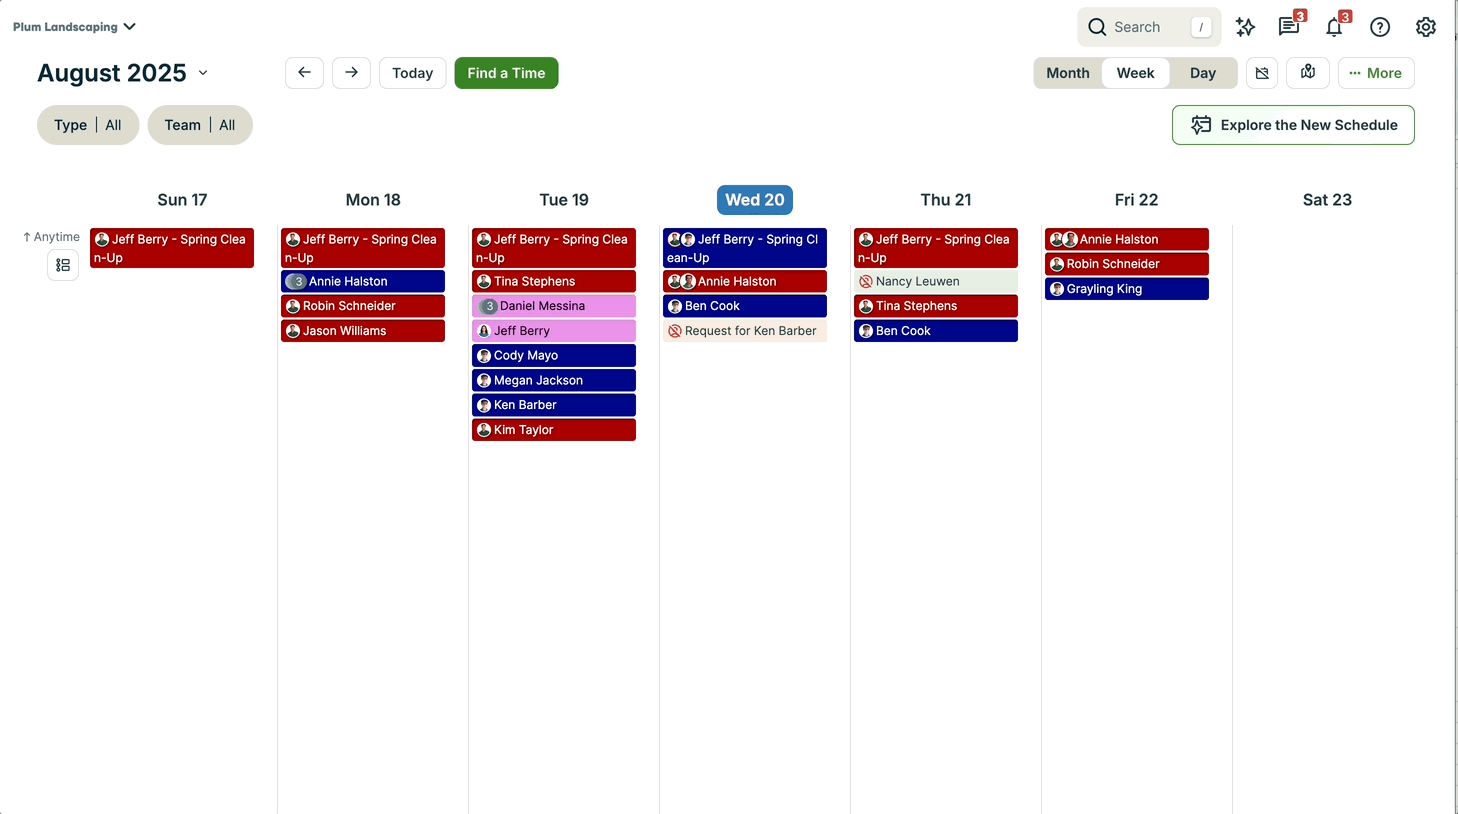
Task: Switch to the map view icon
Action: (x=1308, y=73)
